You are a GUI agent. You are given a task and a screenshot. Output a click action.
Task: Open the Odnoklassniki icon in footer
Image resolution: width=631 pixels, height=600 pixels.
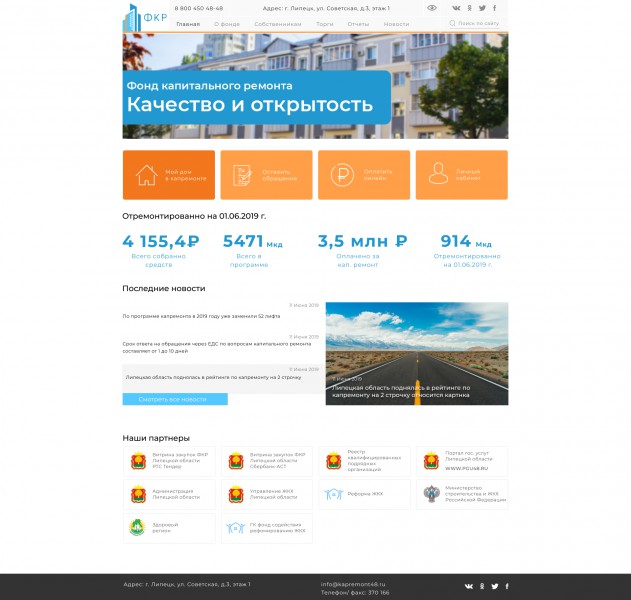[482, 586]
